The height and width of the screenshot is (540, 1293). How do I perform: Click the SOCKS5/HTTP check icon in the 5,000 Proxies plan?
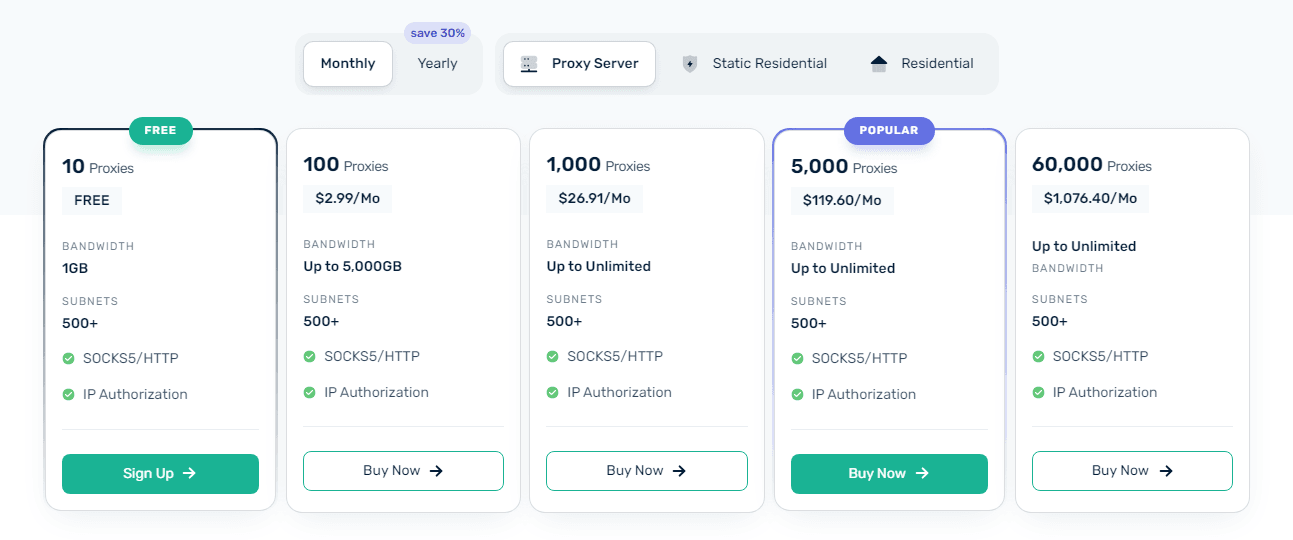tap(797, 359)
